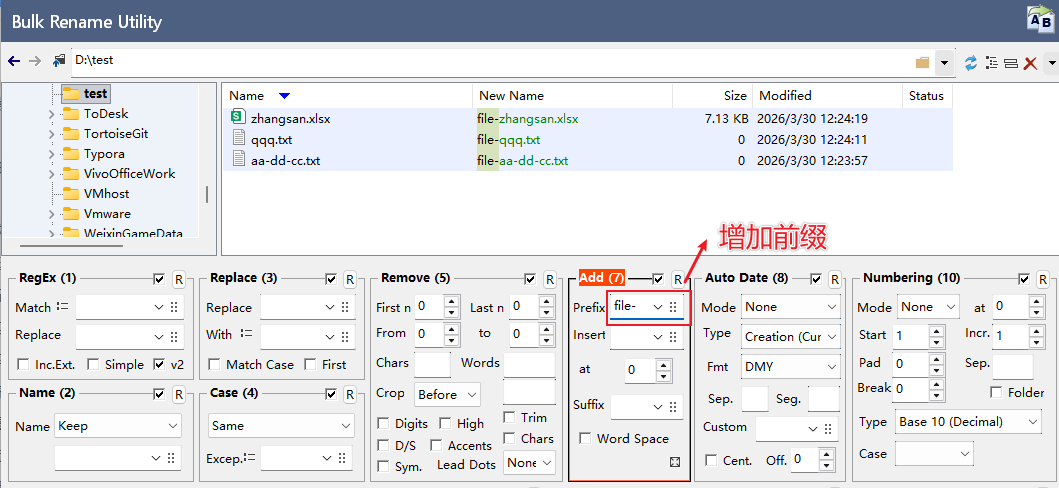The image size is (1059, 488).
Task: Click the up-folder icon beside path
Action: [x=59, y=61]
